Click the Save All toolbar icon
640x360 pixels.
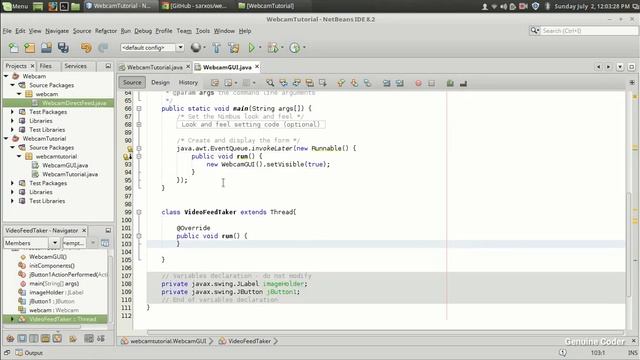point(63,48)
